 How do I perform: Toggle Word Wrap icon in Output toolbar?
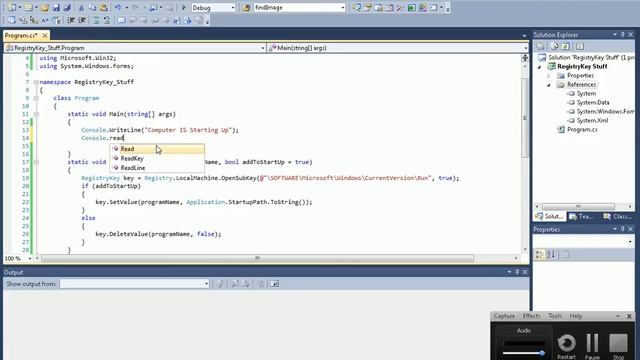pyautogui.click(x=274, y=284)
